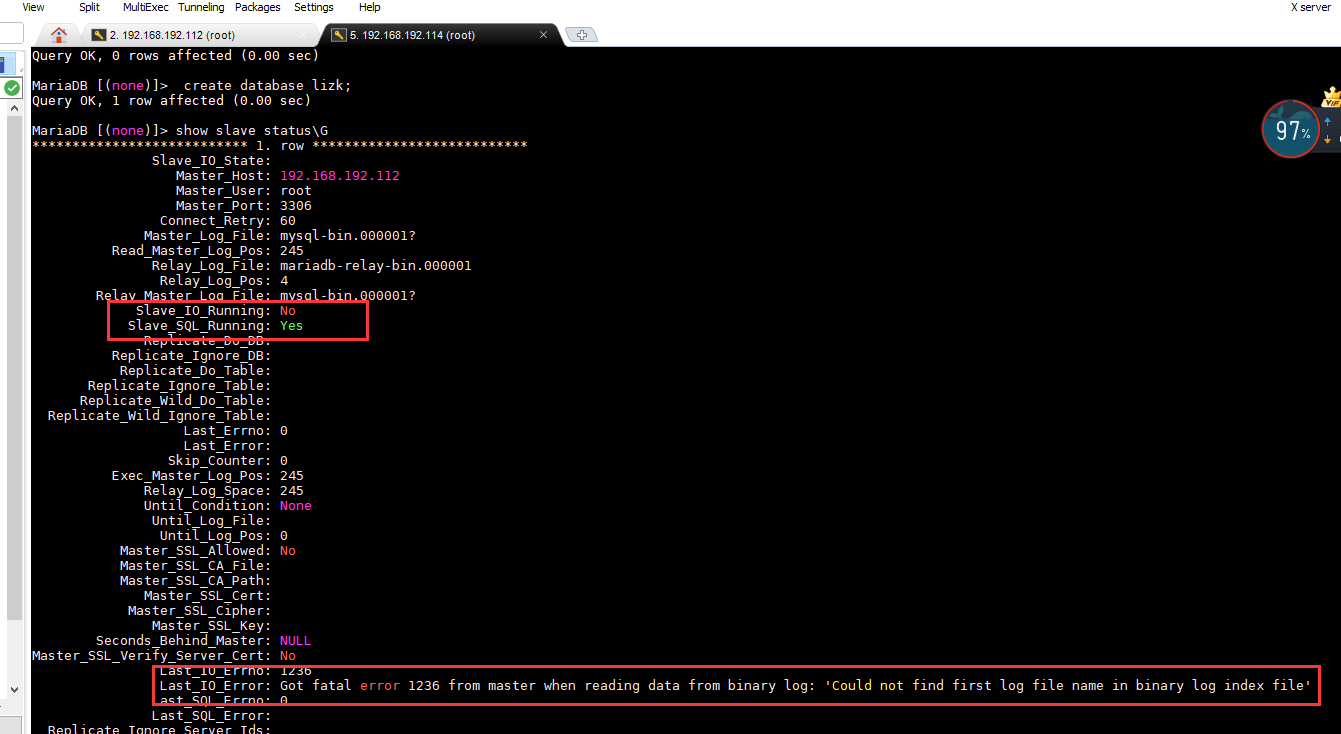Click sidebar scrollbar down arrow

(14, 689)
